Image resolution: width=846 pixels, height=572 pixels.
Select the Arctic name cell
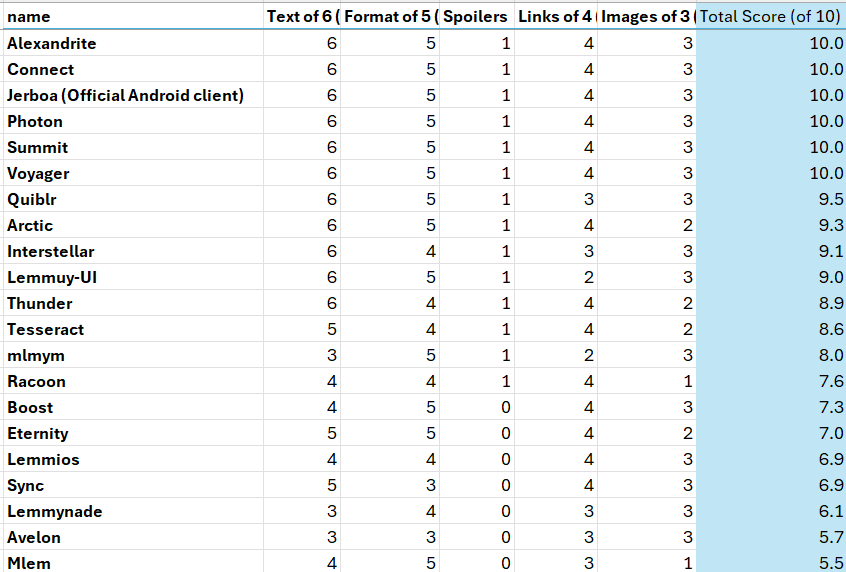click(133, 225)
